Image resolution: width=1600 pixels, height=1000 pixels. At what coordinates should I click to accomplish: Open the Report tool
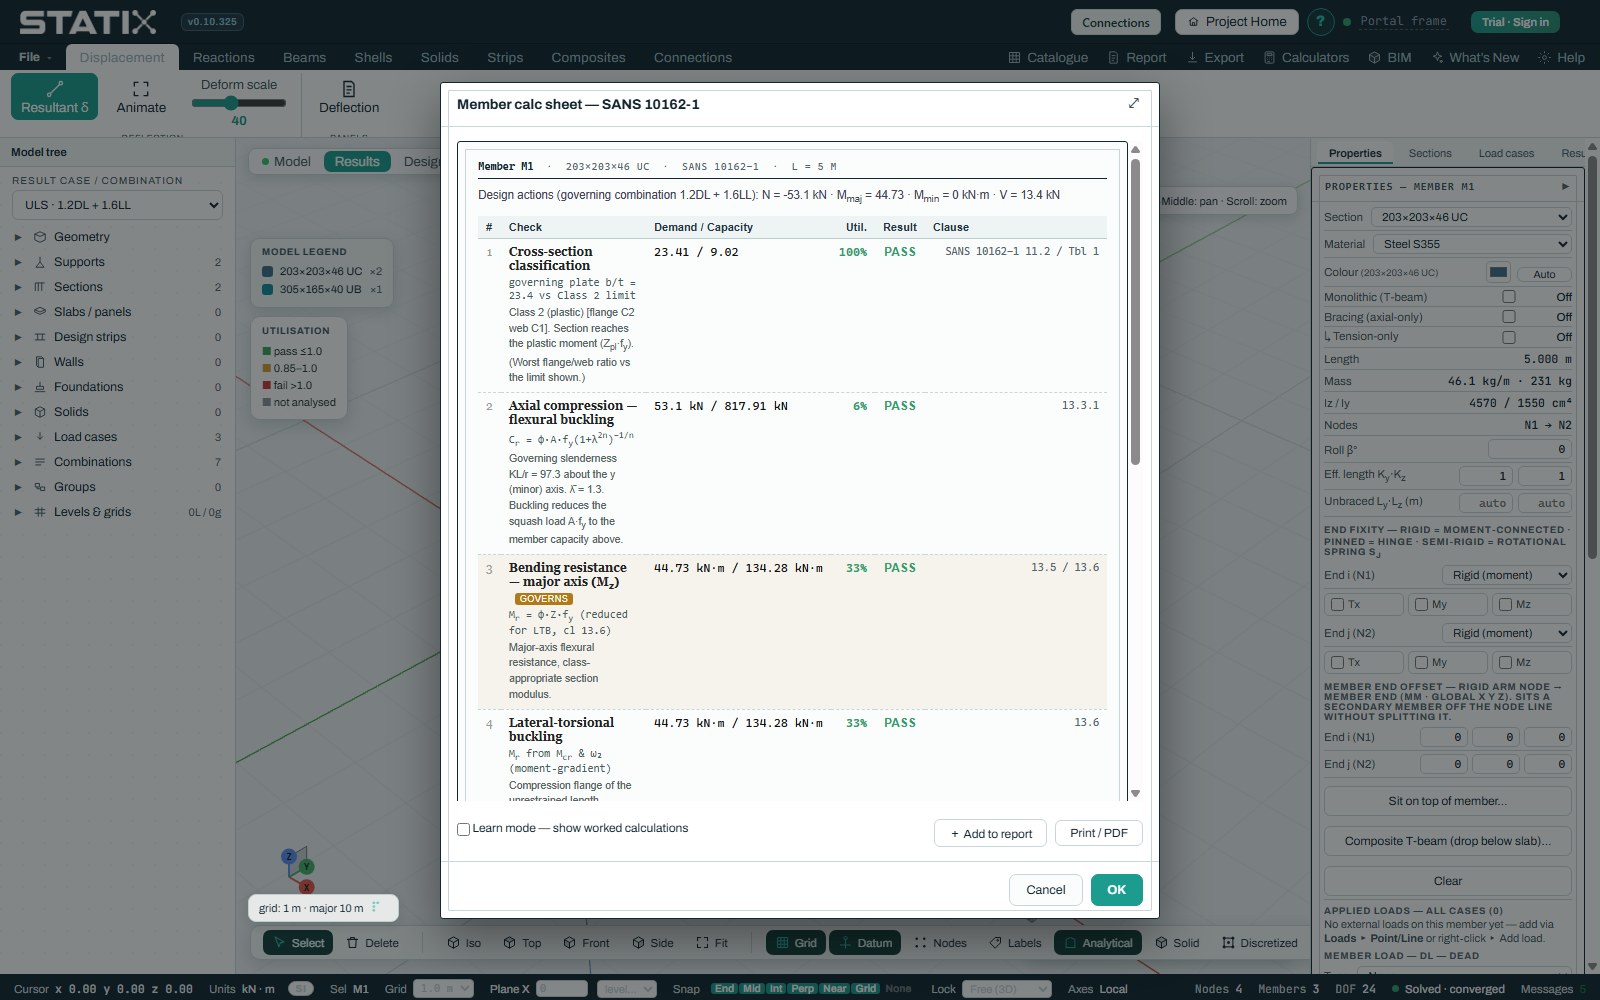[1137, 57]
